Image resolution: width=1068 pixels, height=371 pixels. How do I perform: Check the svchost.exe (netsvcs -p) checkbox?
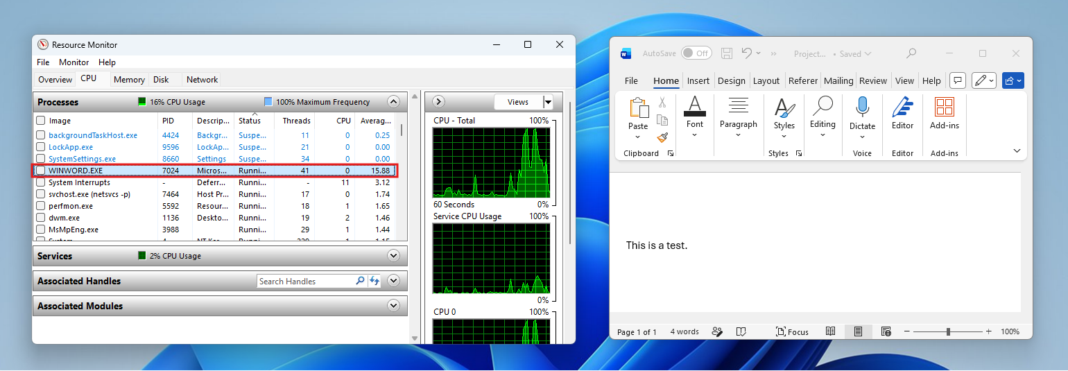click(x=41, y=194)
